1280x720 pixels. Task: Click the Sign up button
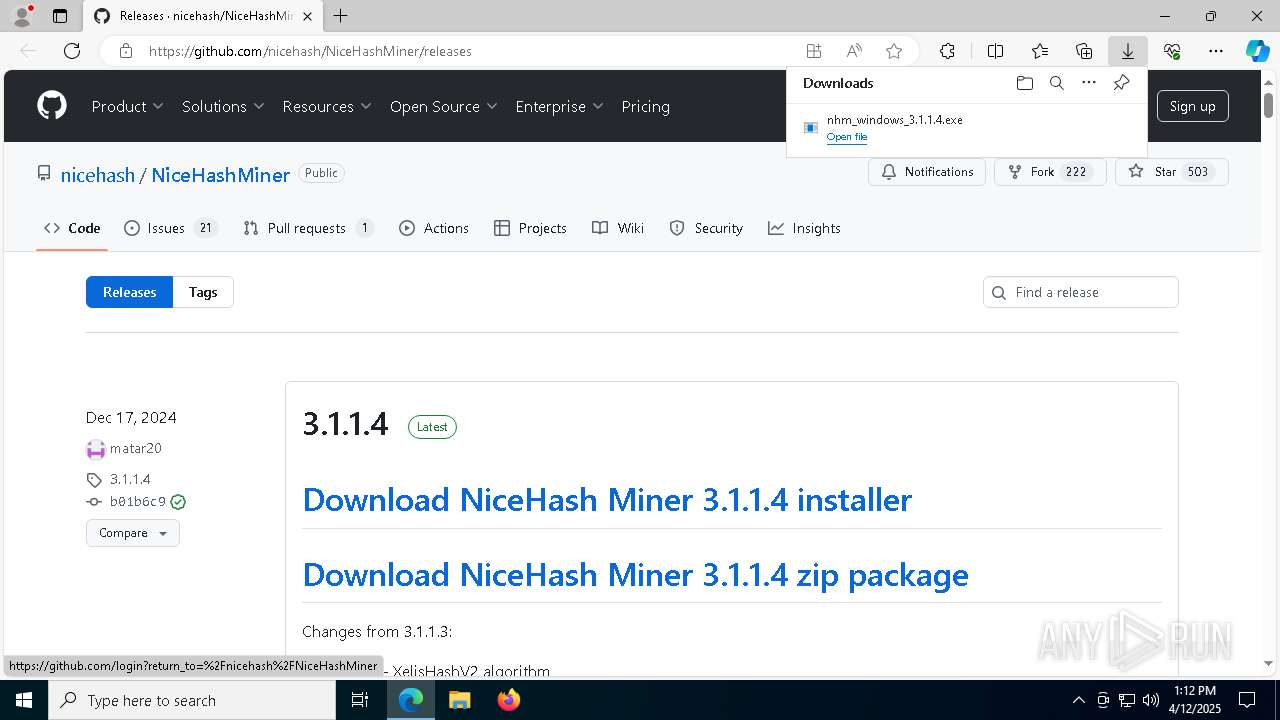coord(1192,106)
